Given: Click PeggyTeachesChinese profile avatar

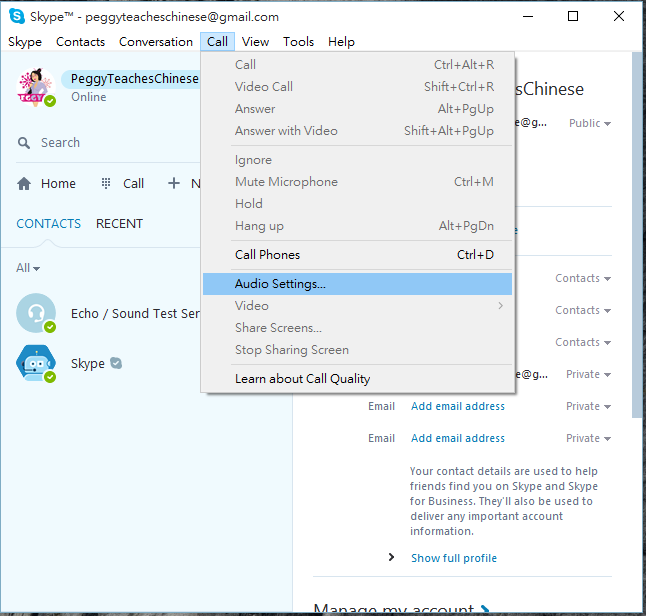Looking at the screenshot, I should (36, 87).
